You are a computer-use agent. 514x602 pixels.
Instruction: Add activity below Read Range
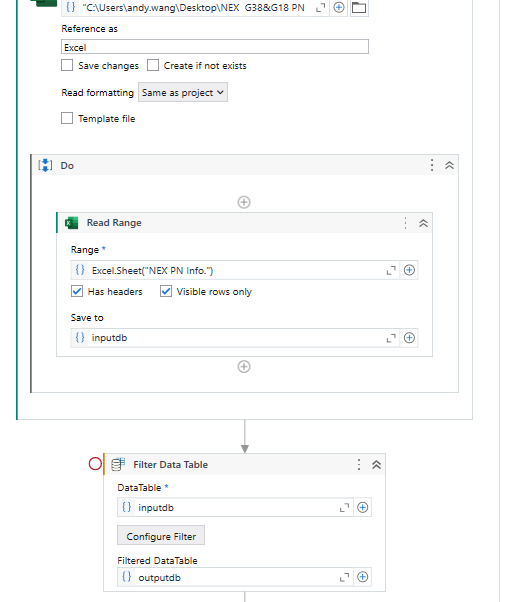point(244,367)
